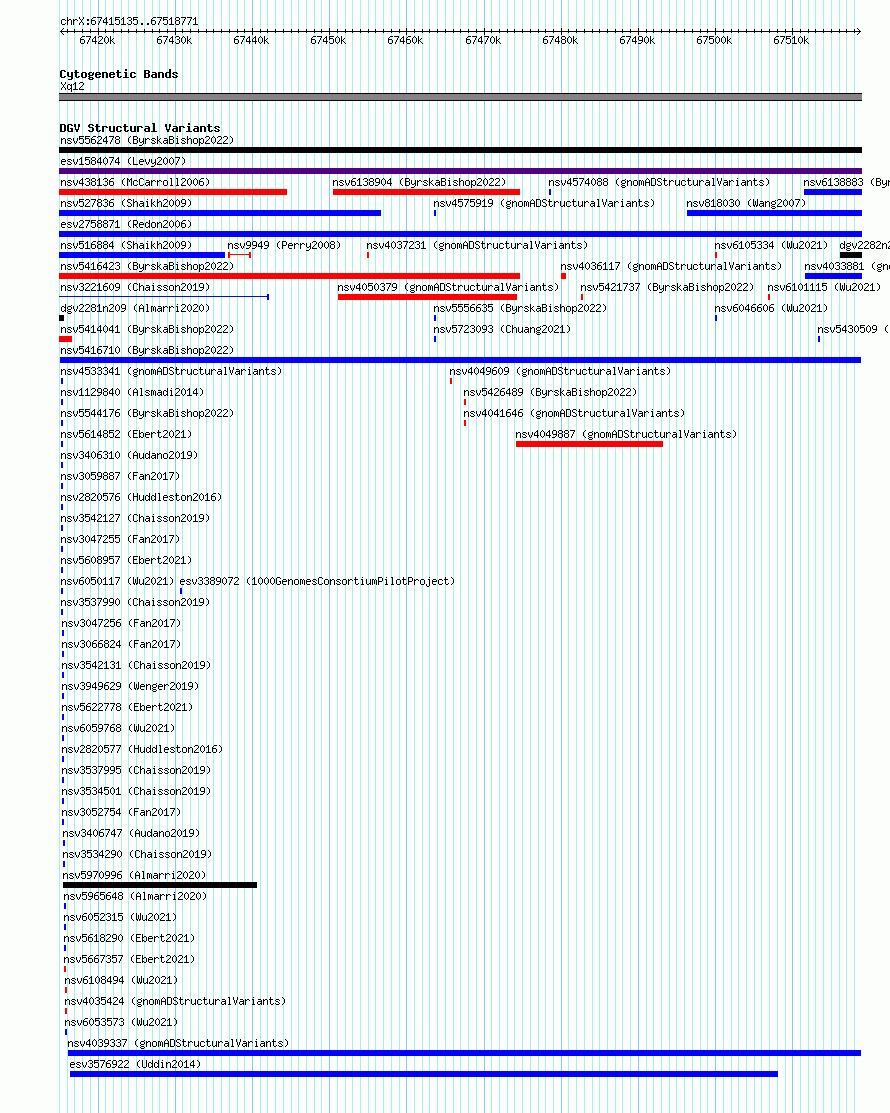Click black bar under nsv5970996
The height and width of the screenshot is (1113, 890).
pyautogui.click(x=160, y=885)
